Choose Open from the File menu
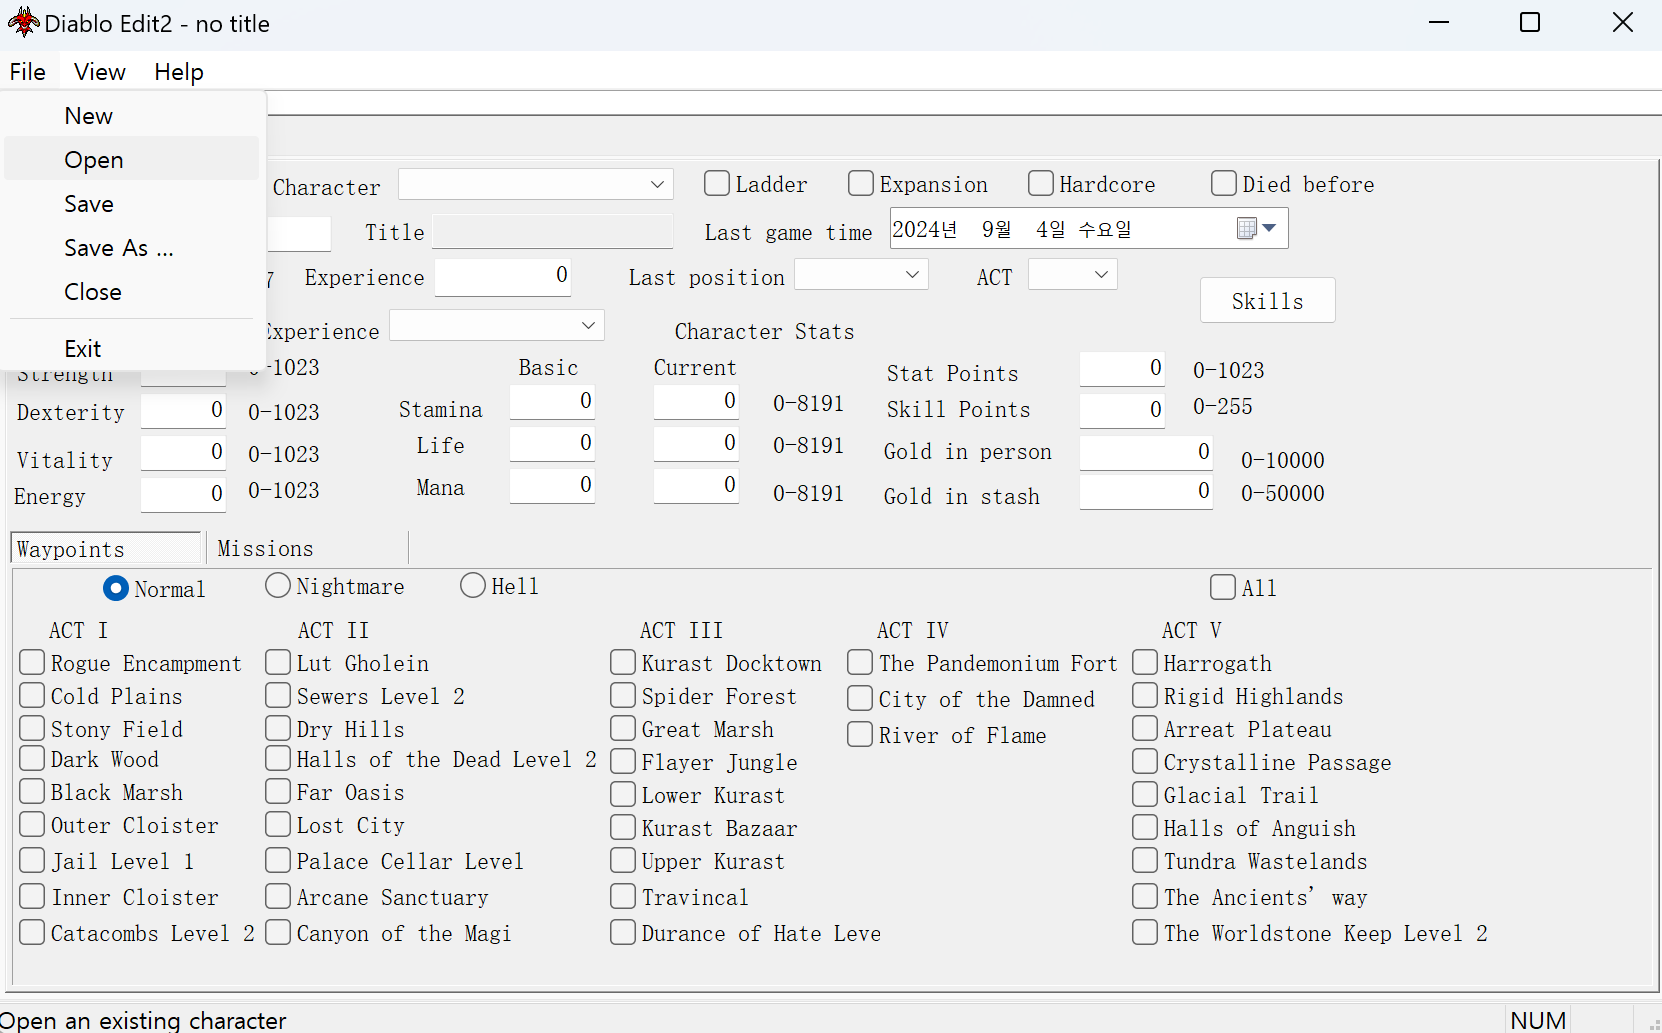Screen dimensions: 1662x1033 132,160
